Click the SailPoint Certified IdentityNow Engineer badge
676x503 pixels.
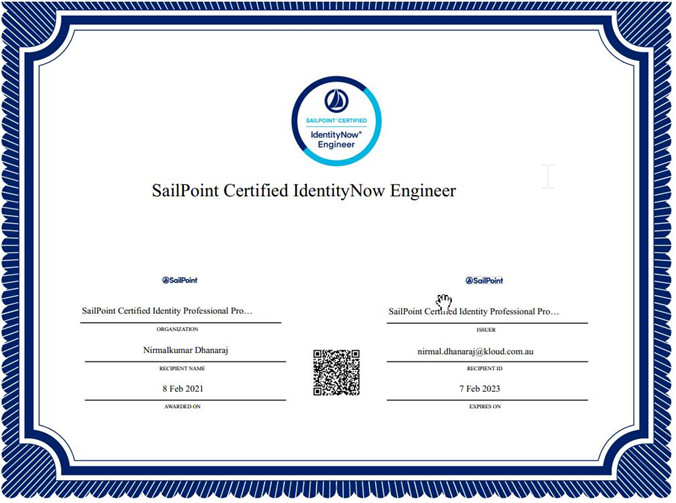pos(336,121)
